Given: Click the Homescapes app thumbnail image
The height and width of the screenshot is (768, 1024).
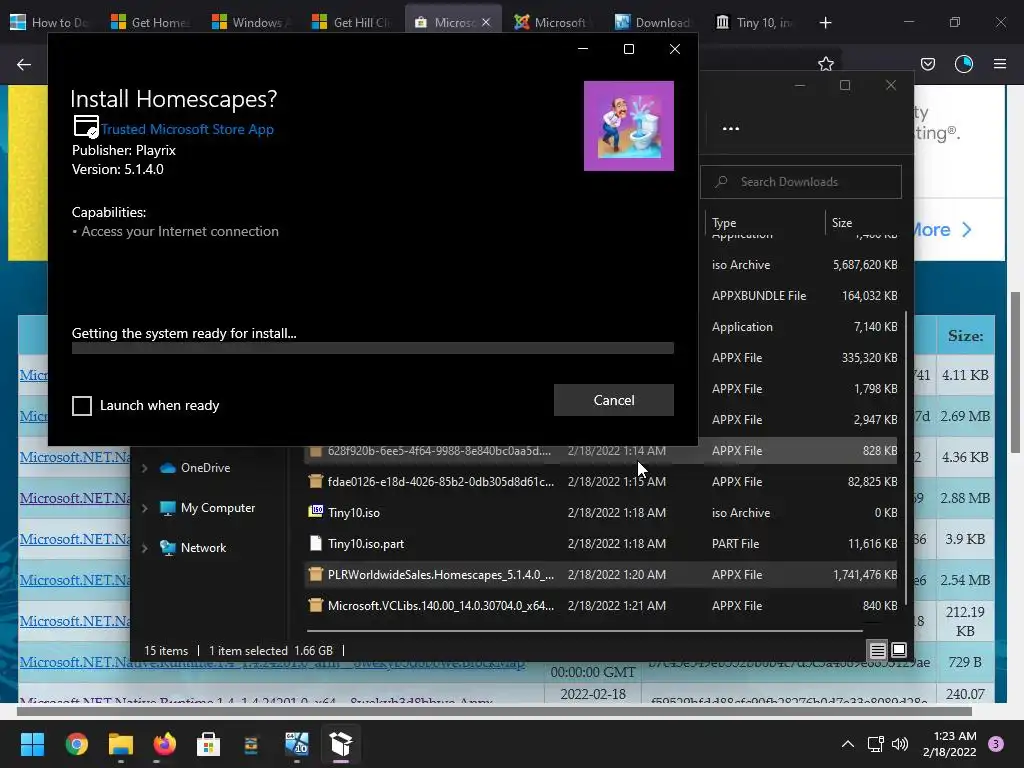Looking at the screenshot, I should [628, 125].
